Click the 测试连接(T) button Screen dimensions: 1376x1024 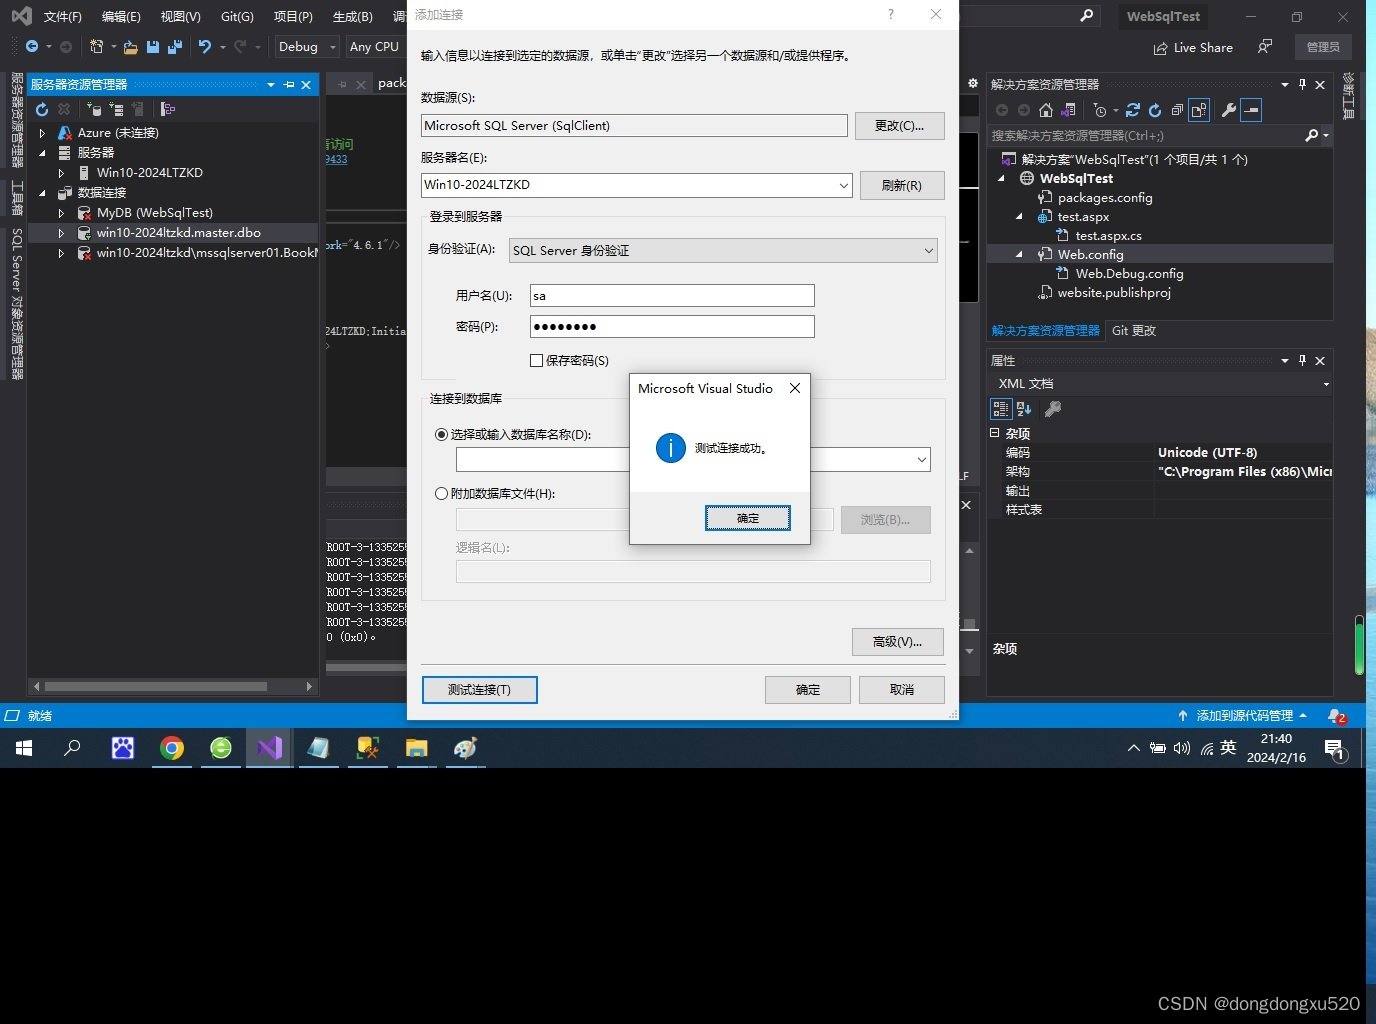[x=479, y=690]
